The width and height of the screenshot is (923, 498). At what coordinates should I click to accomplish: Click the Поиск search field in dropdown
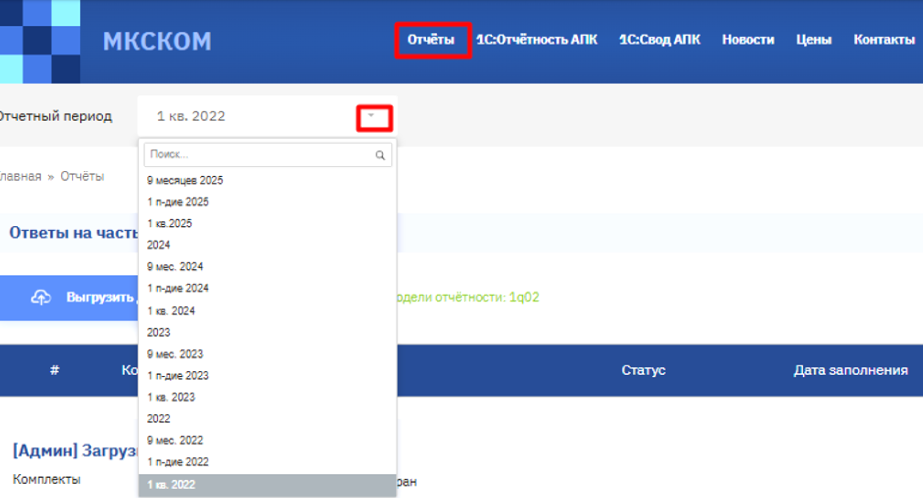point(258,156)
